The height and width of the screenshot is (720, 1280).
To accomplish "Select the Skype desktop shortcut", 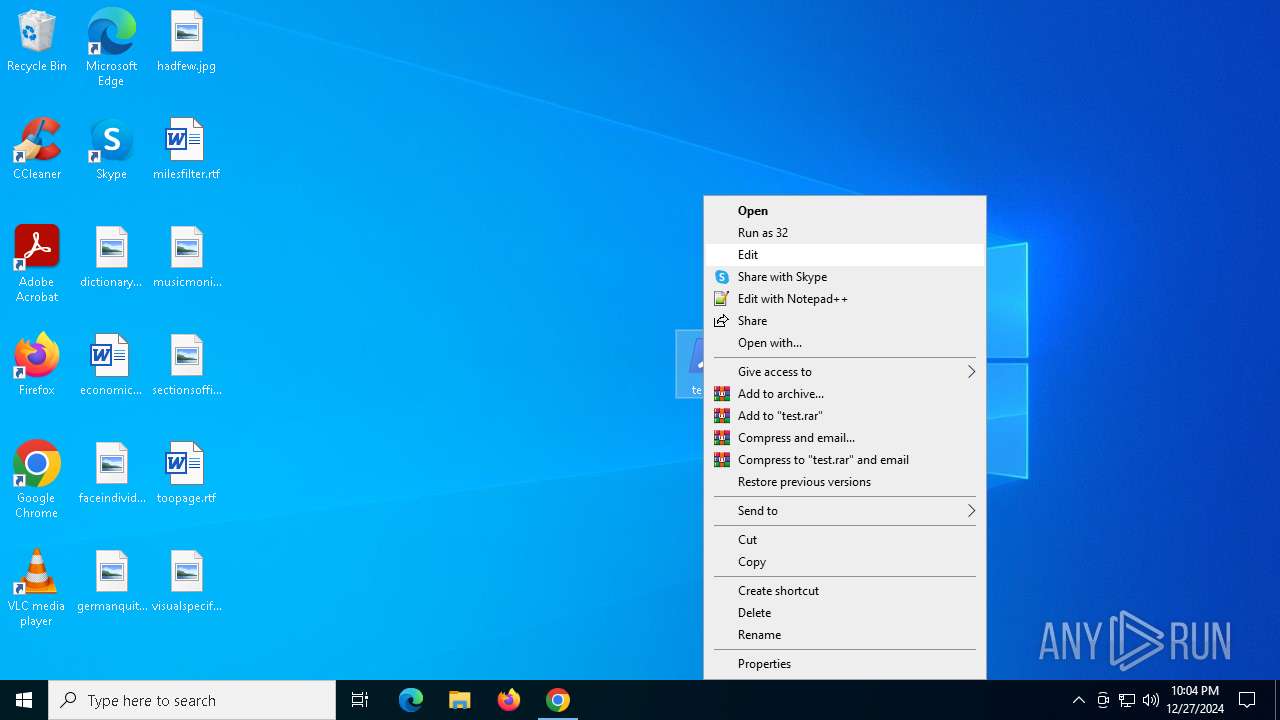I will pyautogui.click(x=111, y=150).
